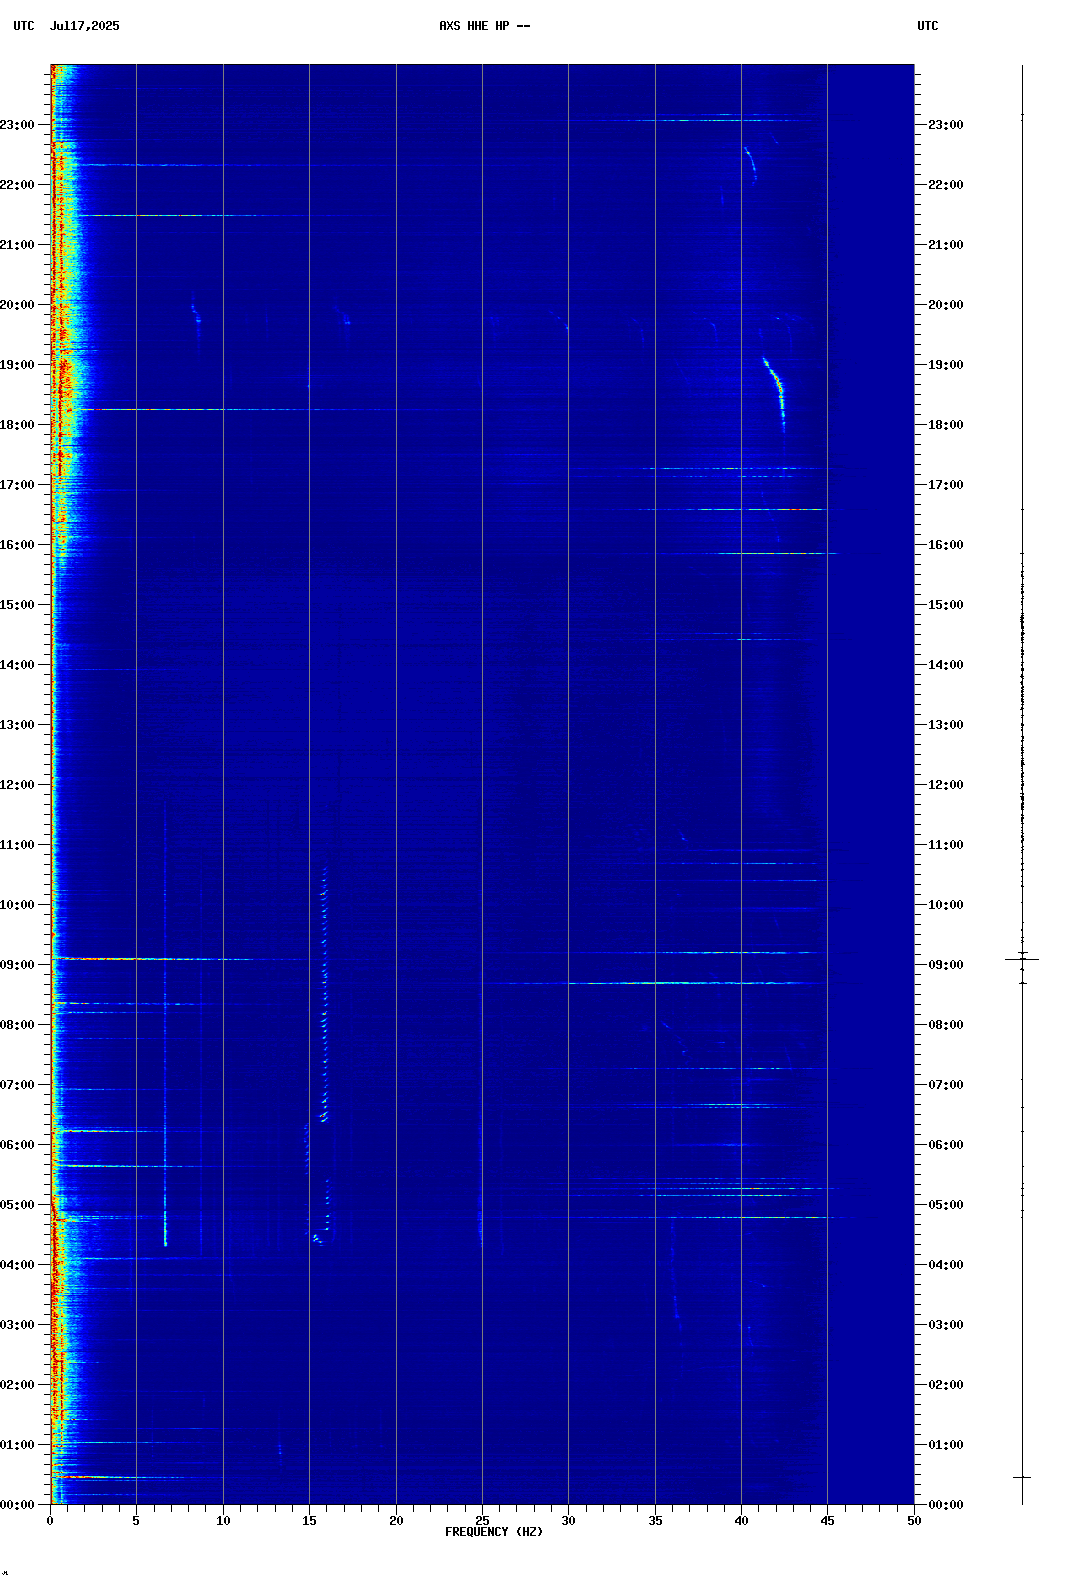Select the 16:00 label on the right axis
This screenshot has width=1066, height=1584.
(946, 545)
